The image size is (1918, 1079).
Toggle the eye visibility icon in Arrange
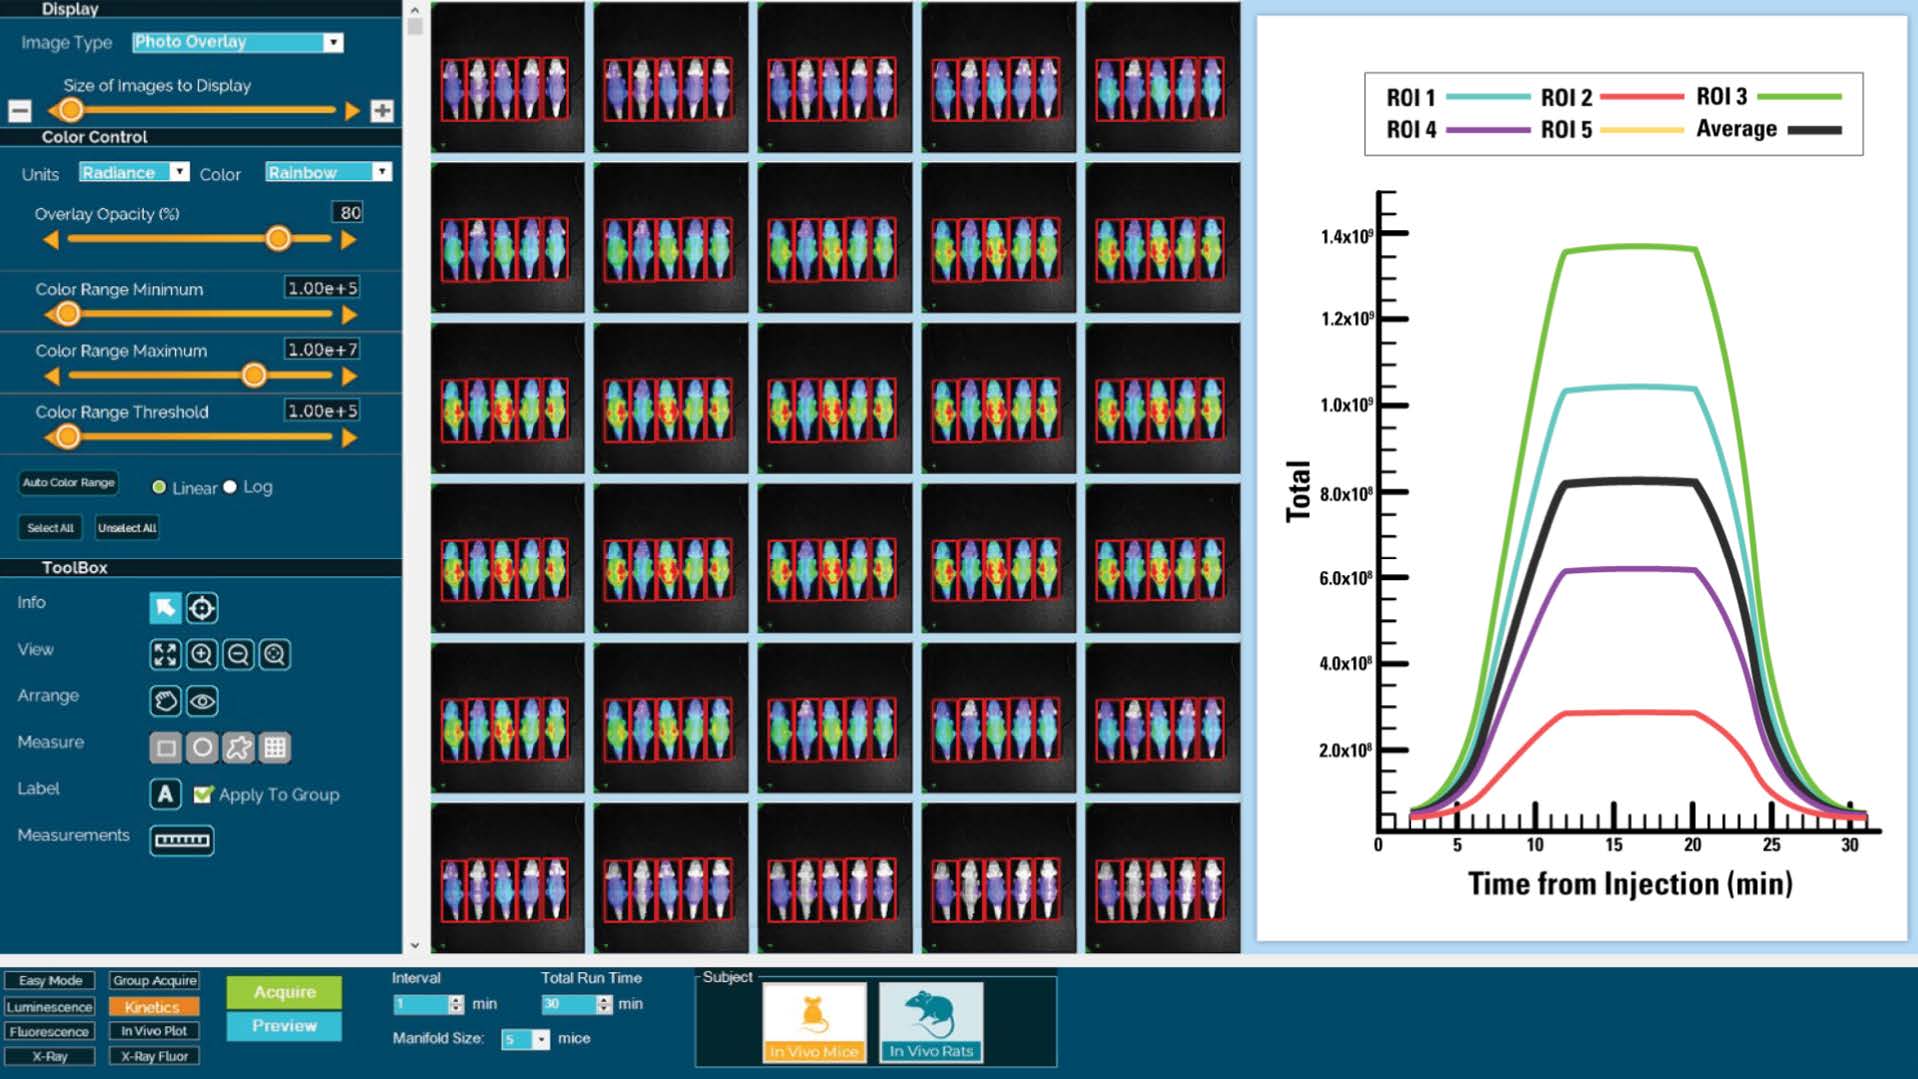[x=202, y=701]
